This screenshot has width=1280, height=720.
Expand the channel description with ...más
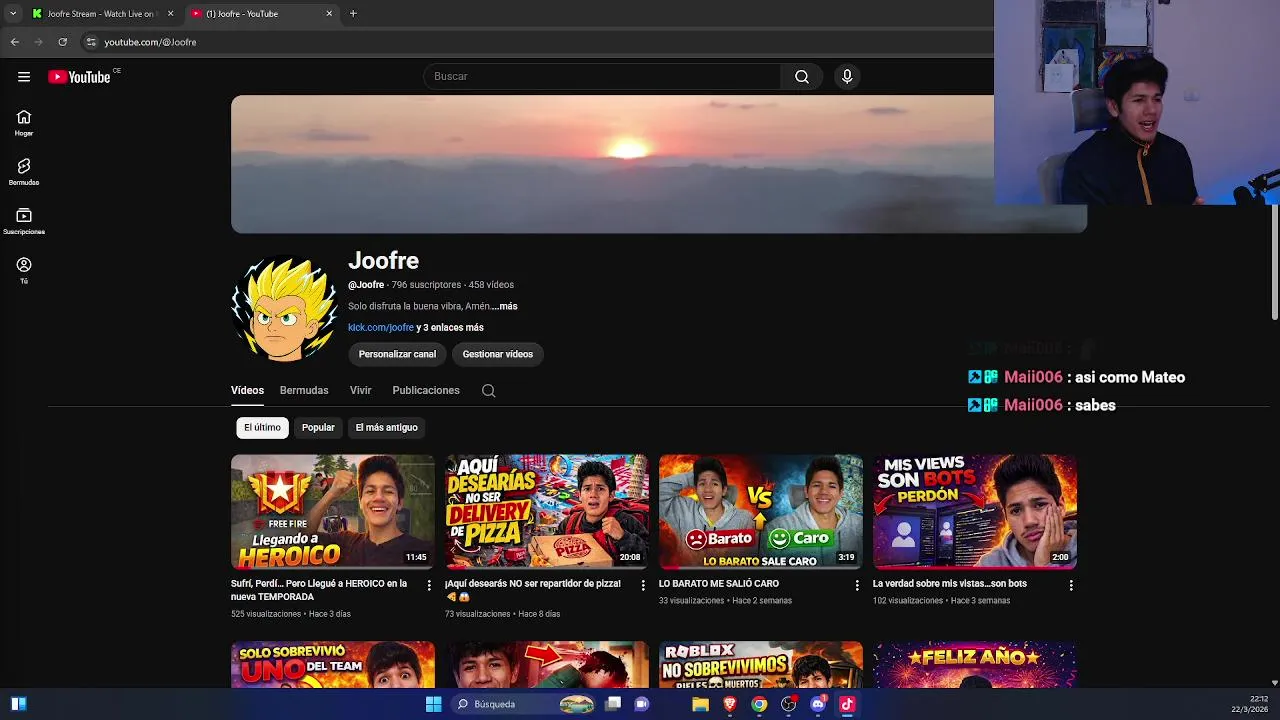504,307
